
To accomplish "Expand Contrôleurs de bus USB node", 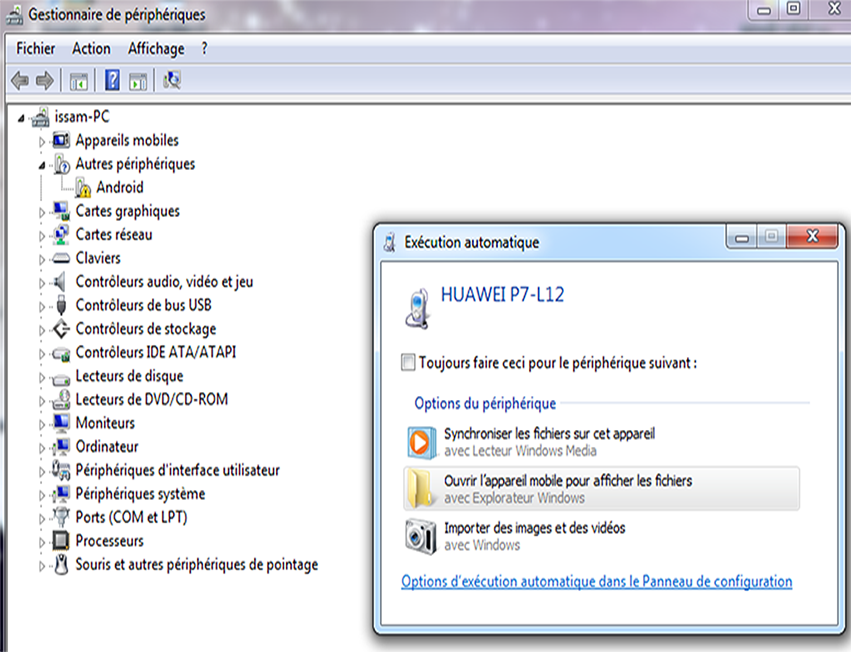I will pyautogui.click(x=42, y=307).
